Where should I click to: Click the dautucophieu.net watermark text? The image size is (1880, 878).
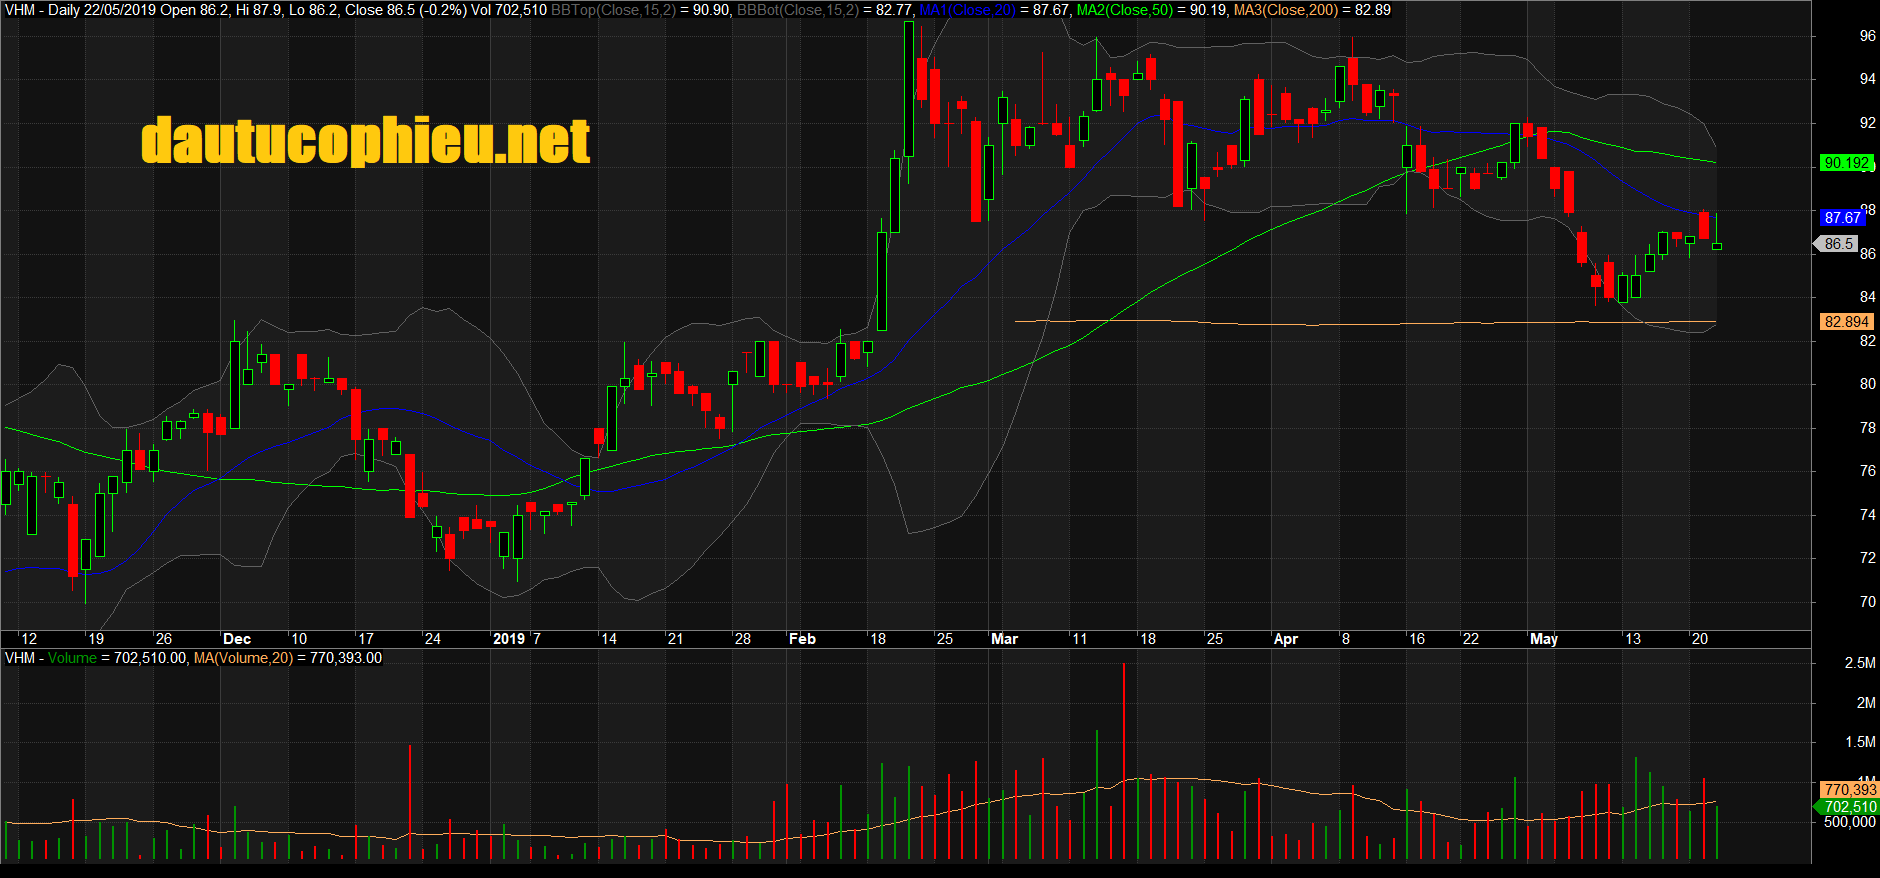click(x=366, y=141)
